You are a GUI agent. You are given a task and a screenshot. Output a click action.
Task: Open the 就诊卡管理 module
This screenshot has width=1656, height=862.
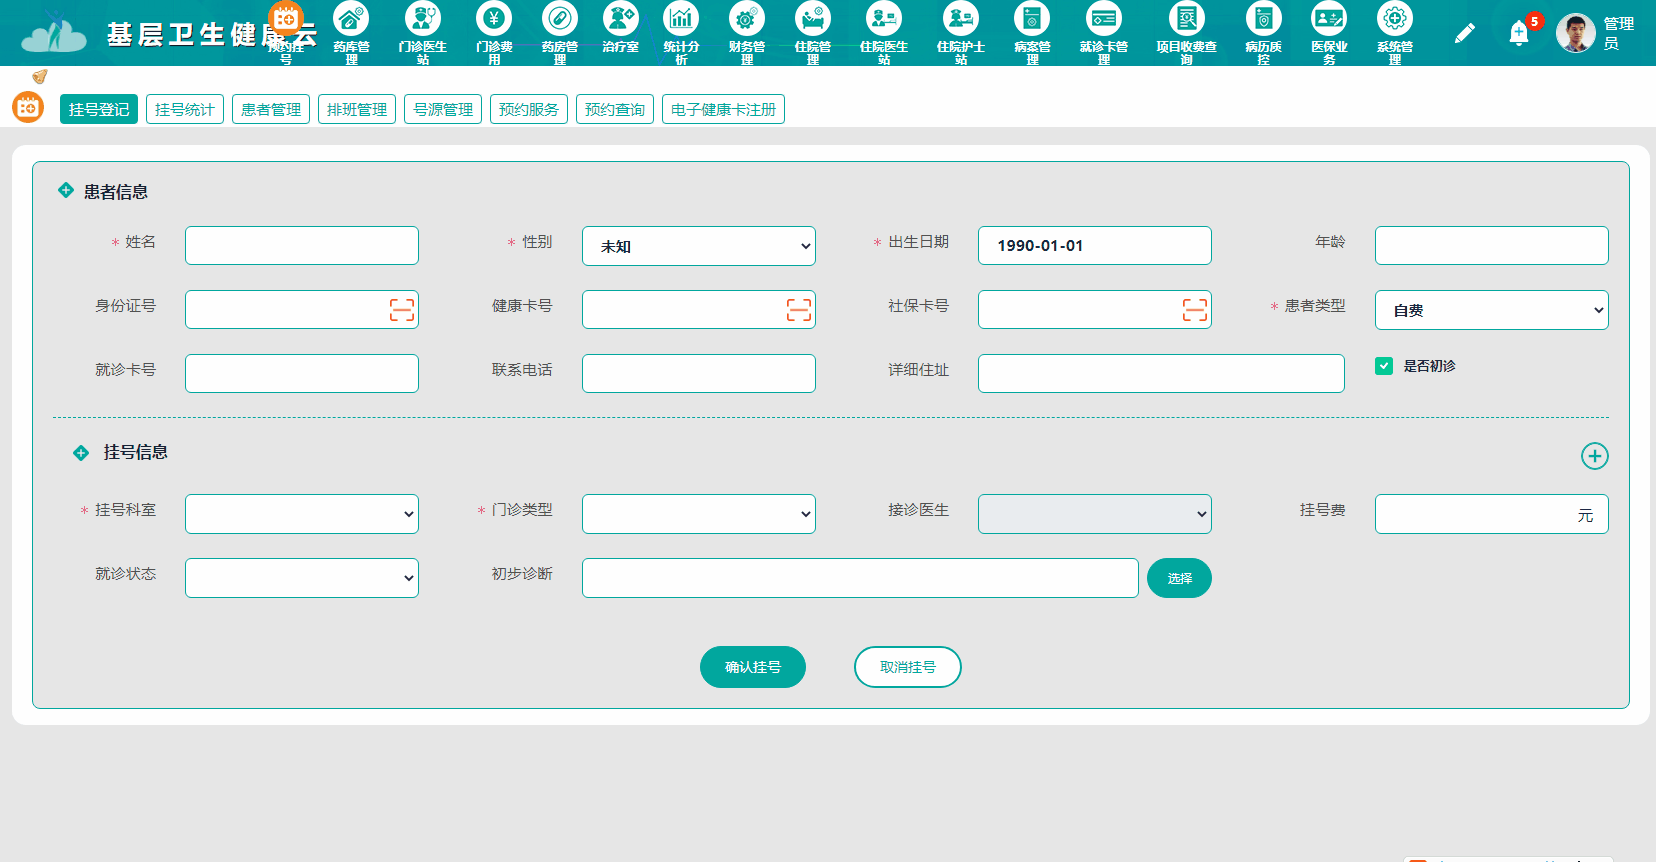pyautogui.click(x=1104, y=32)
